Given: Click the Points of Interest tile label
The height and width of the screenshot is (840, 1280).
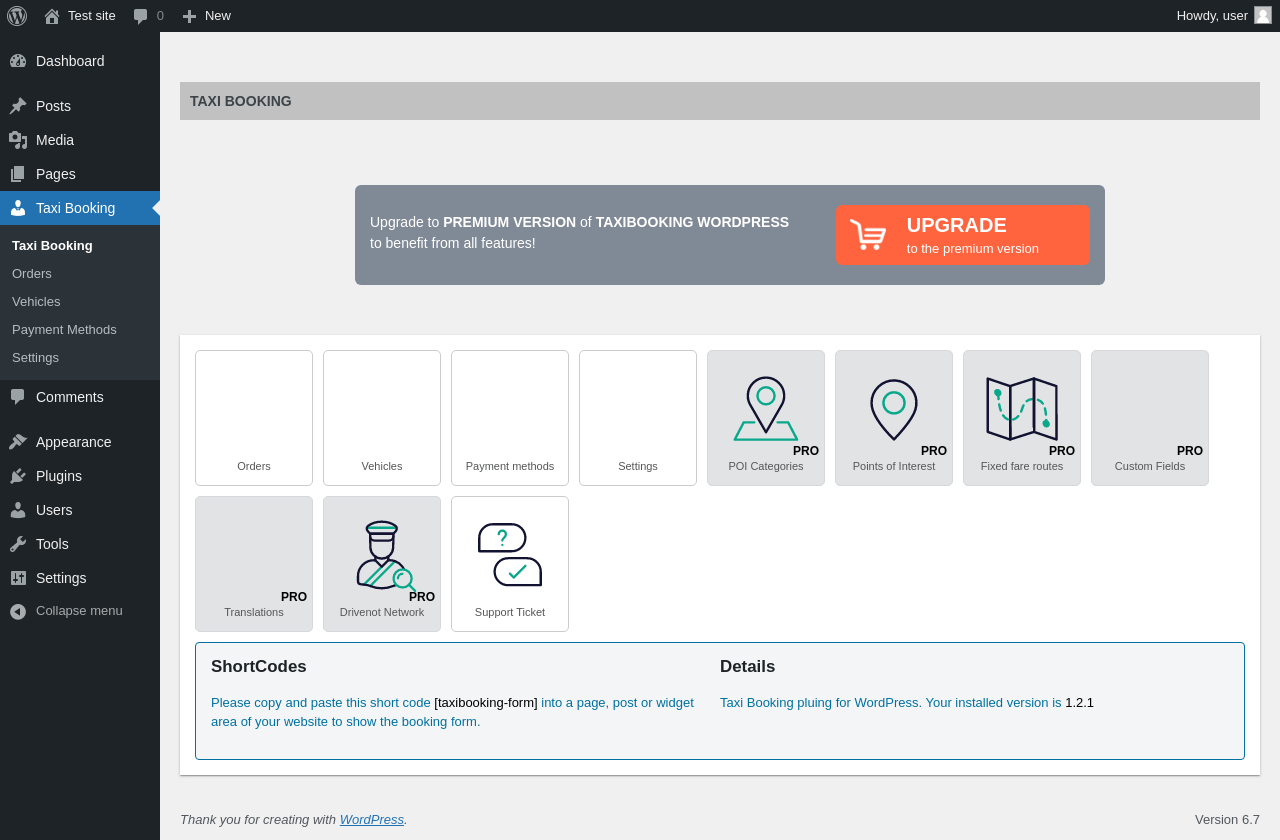Looking at the screenshot, I should pyautogui.click(x=894, y=466).
